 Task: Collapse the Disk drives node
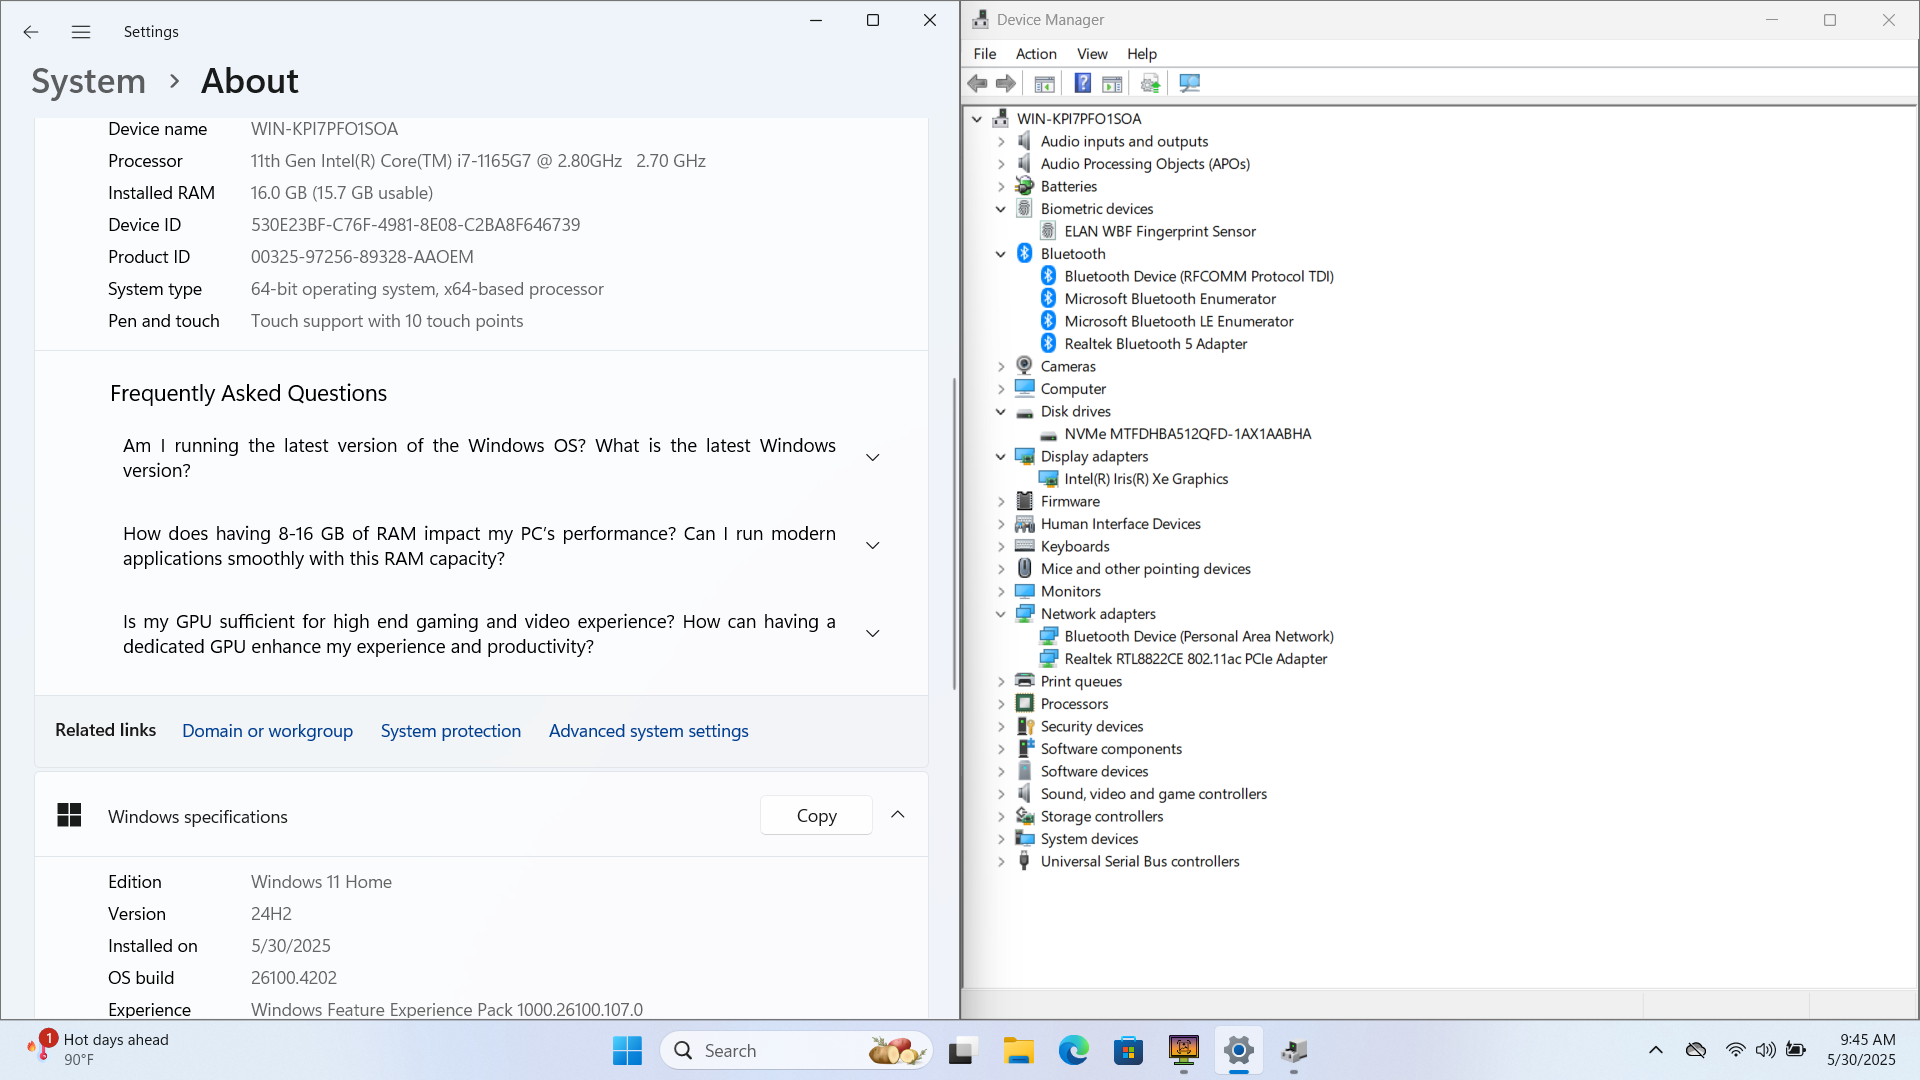coord(1001,412)
